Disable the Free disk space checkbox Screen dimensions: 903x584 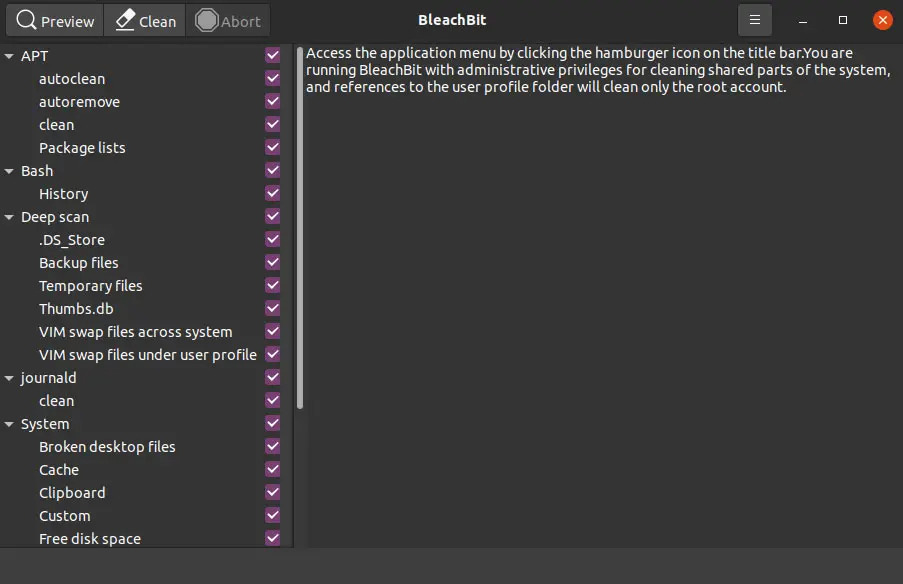point(272,538)
